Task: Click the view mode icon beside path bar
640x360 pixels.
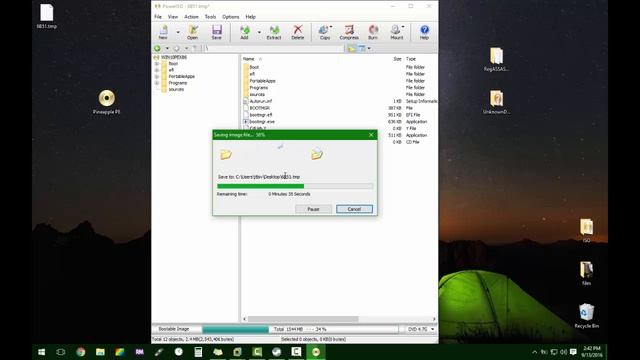Action: pyautogui.click(x=362, y=49)
